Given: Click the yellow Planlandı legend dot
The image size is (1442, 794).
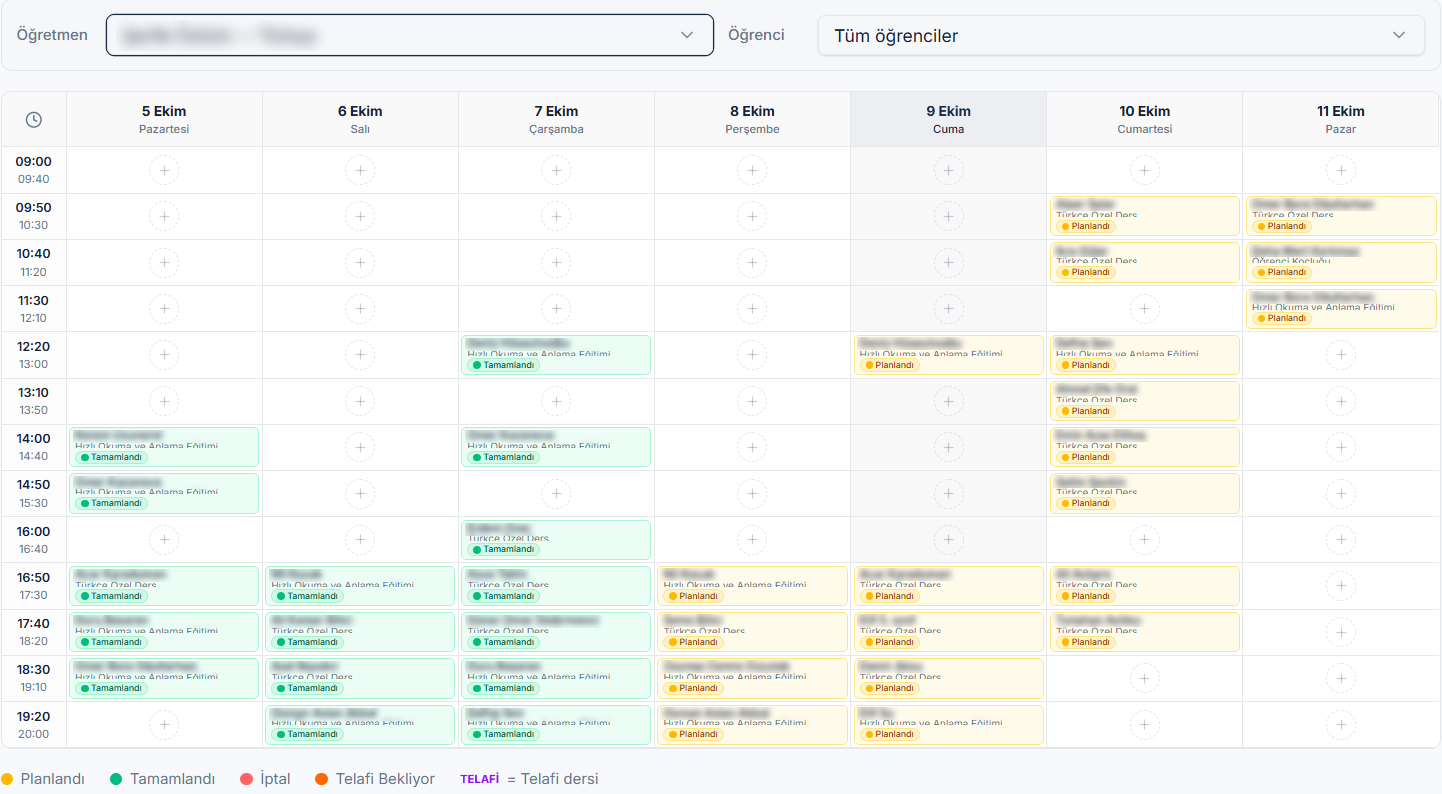Looking at the screenshot, I should coord(7,779).
